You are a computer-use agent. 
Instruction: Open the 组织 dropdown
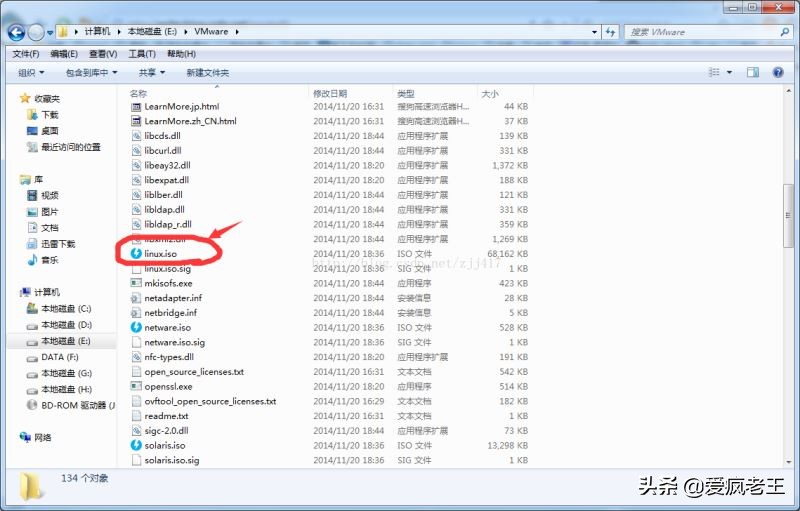(31, 73)
